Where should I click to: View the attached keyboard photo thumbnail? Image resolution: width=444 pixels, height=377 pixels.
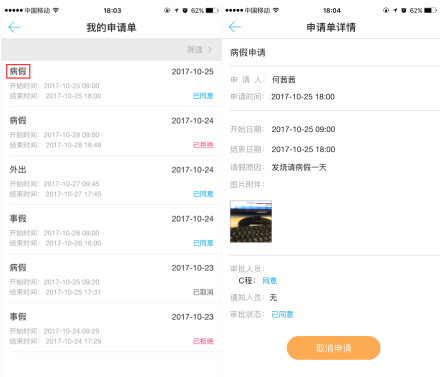click(251, 221)
